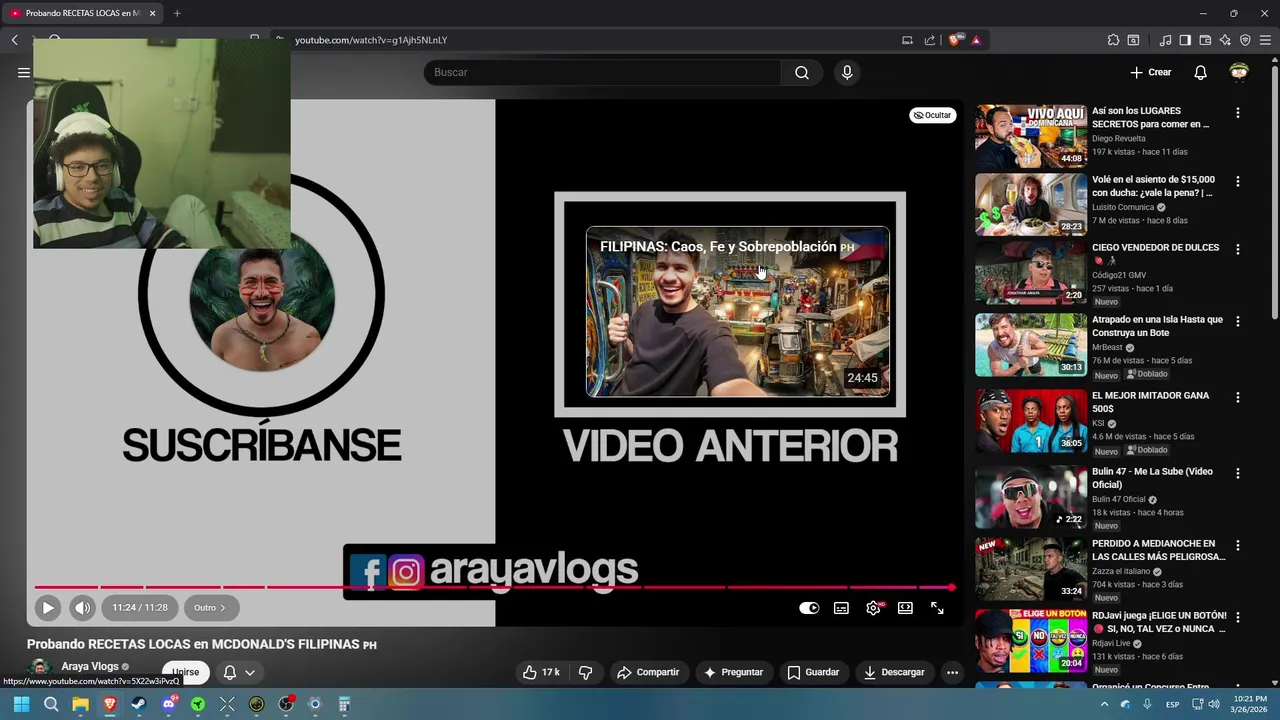
Task: Click the video progress bar
Action: tap(494, 587)
